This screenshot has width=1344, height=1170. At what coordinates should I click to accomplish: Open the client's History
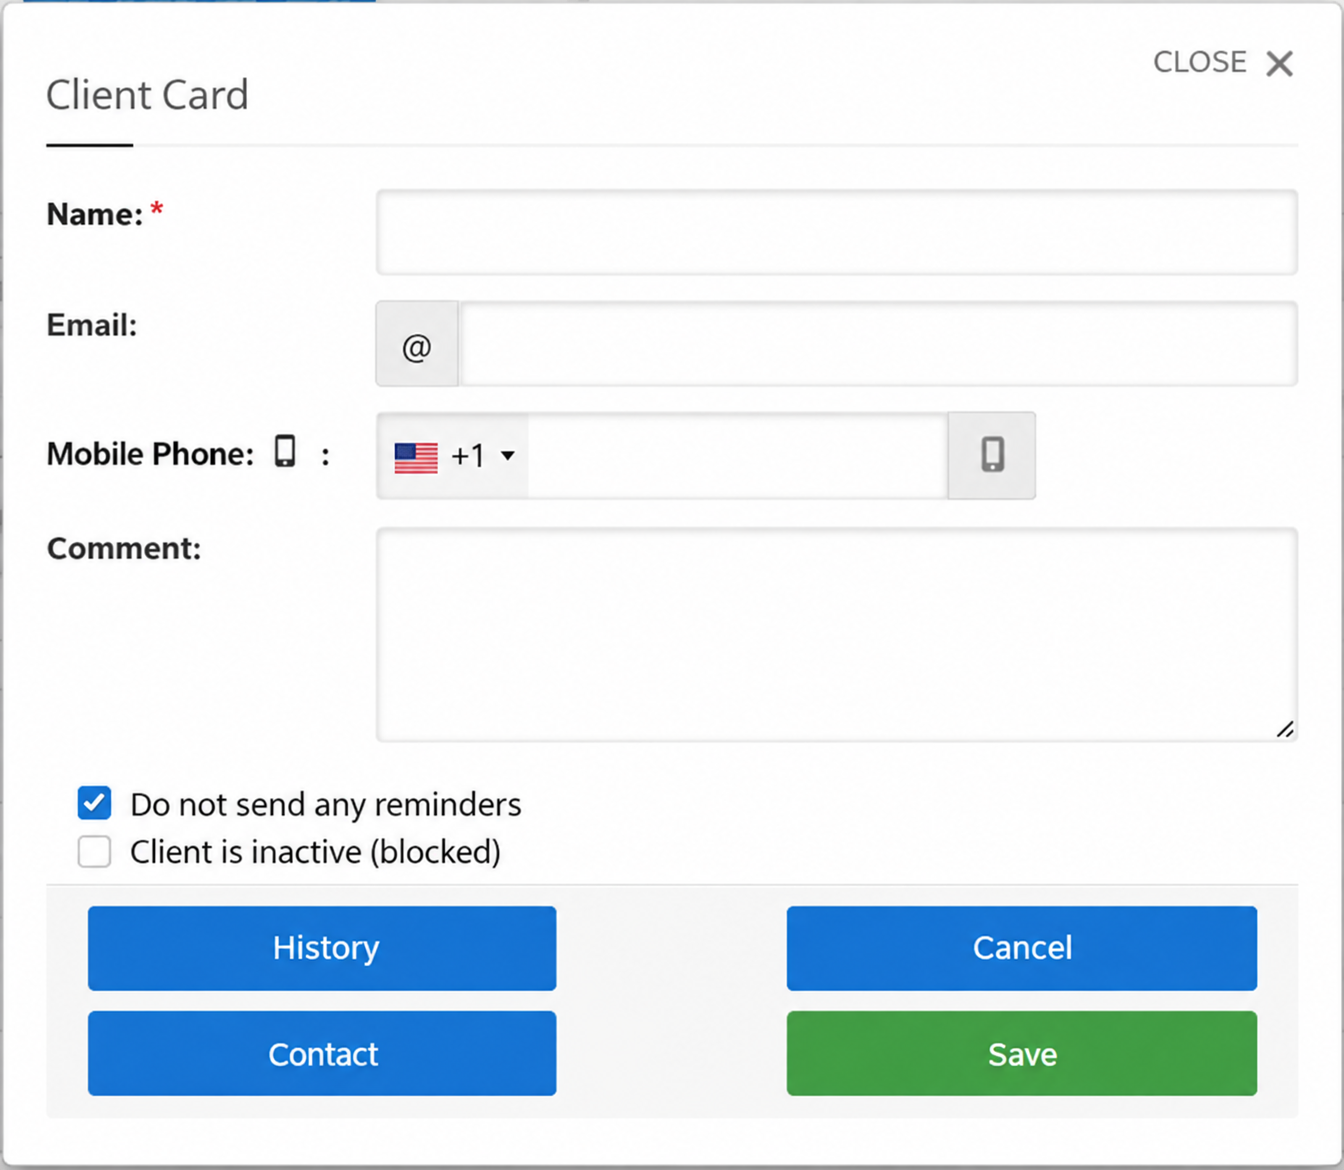tap(322, 948)
